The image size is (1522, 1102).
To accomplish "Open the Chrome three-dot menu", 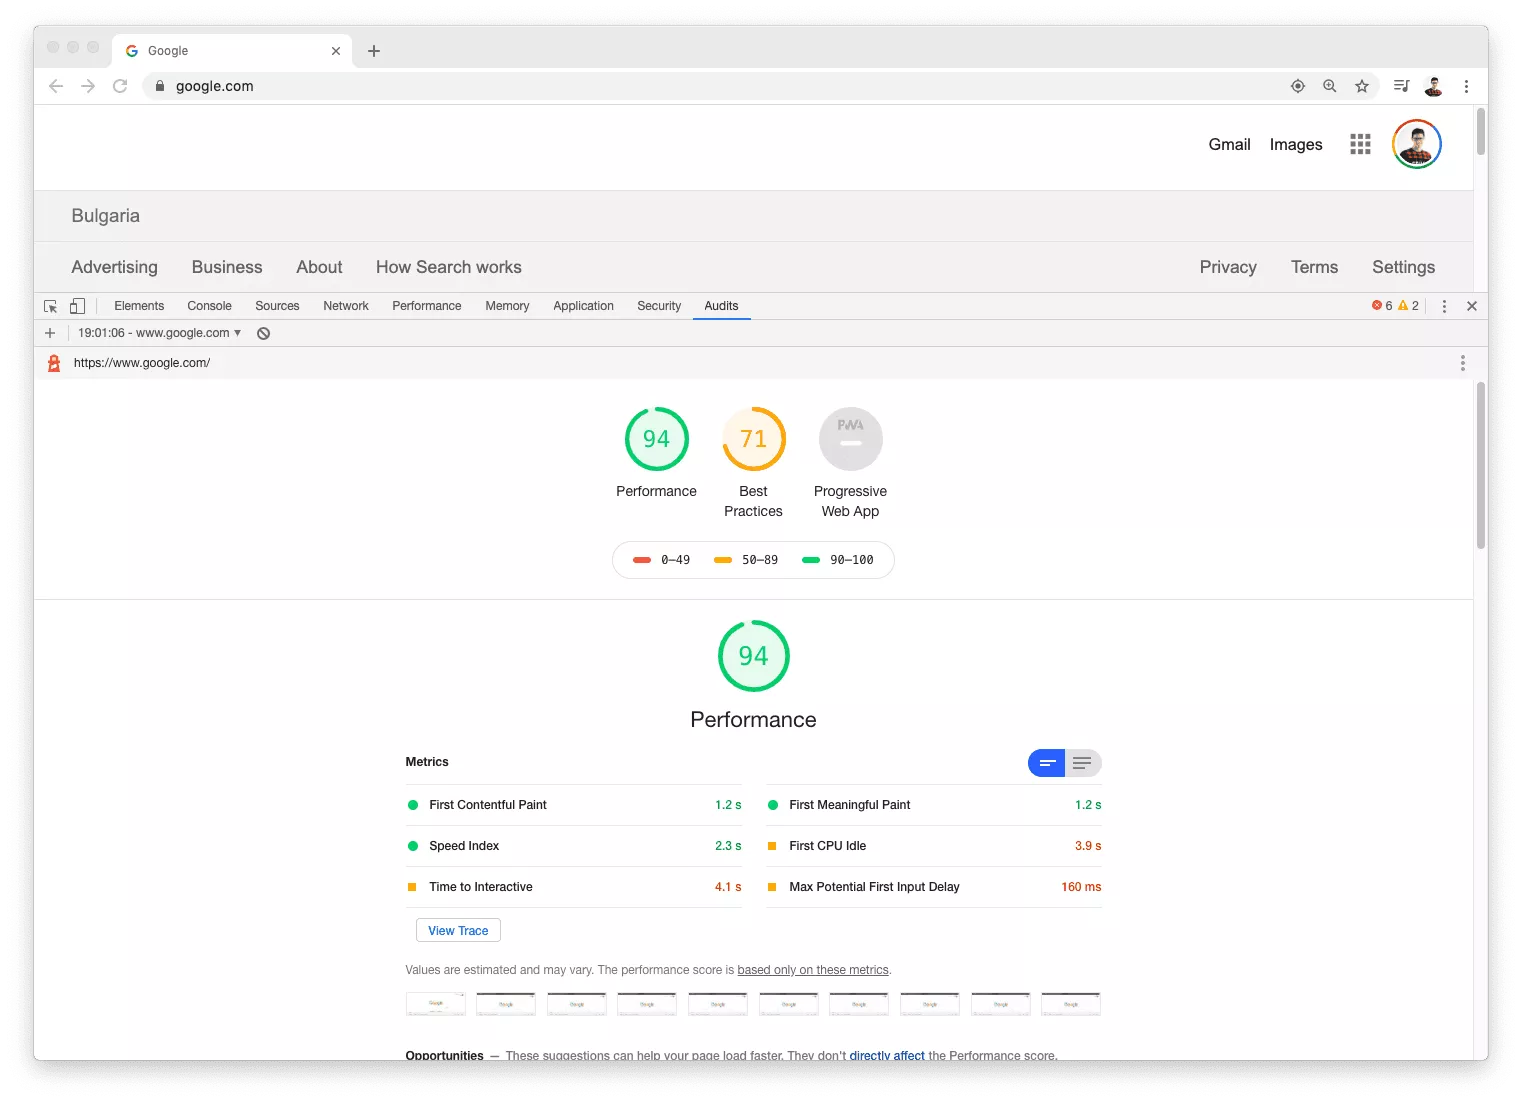I will (1466, 86).
